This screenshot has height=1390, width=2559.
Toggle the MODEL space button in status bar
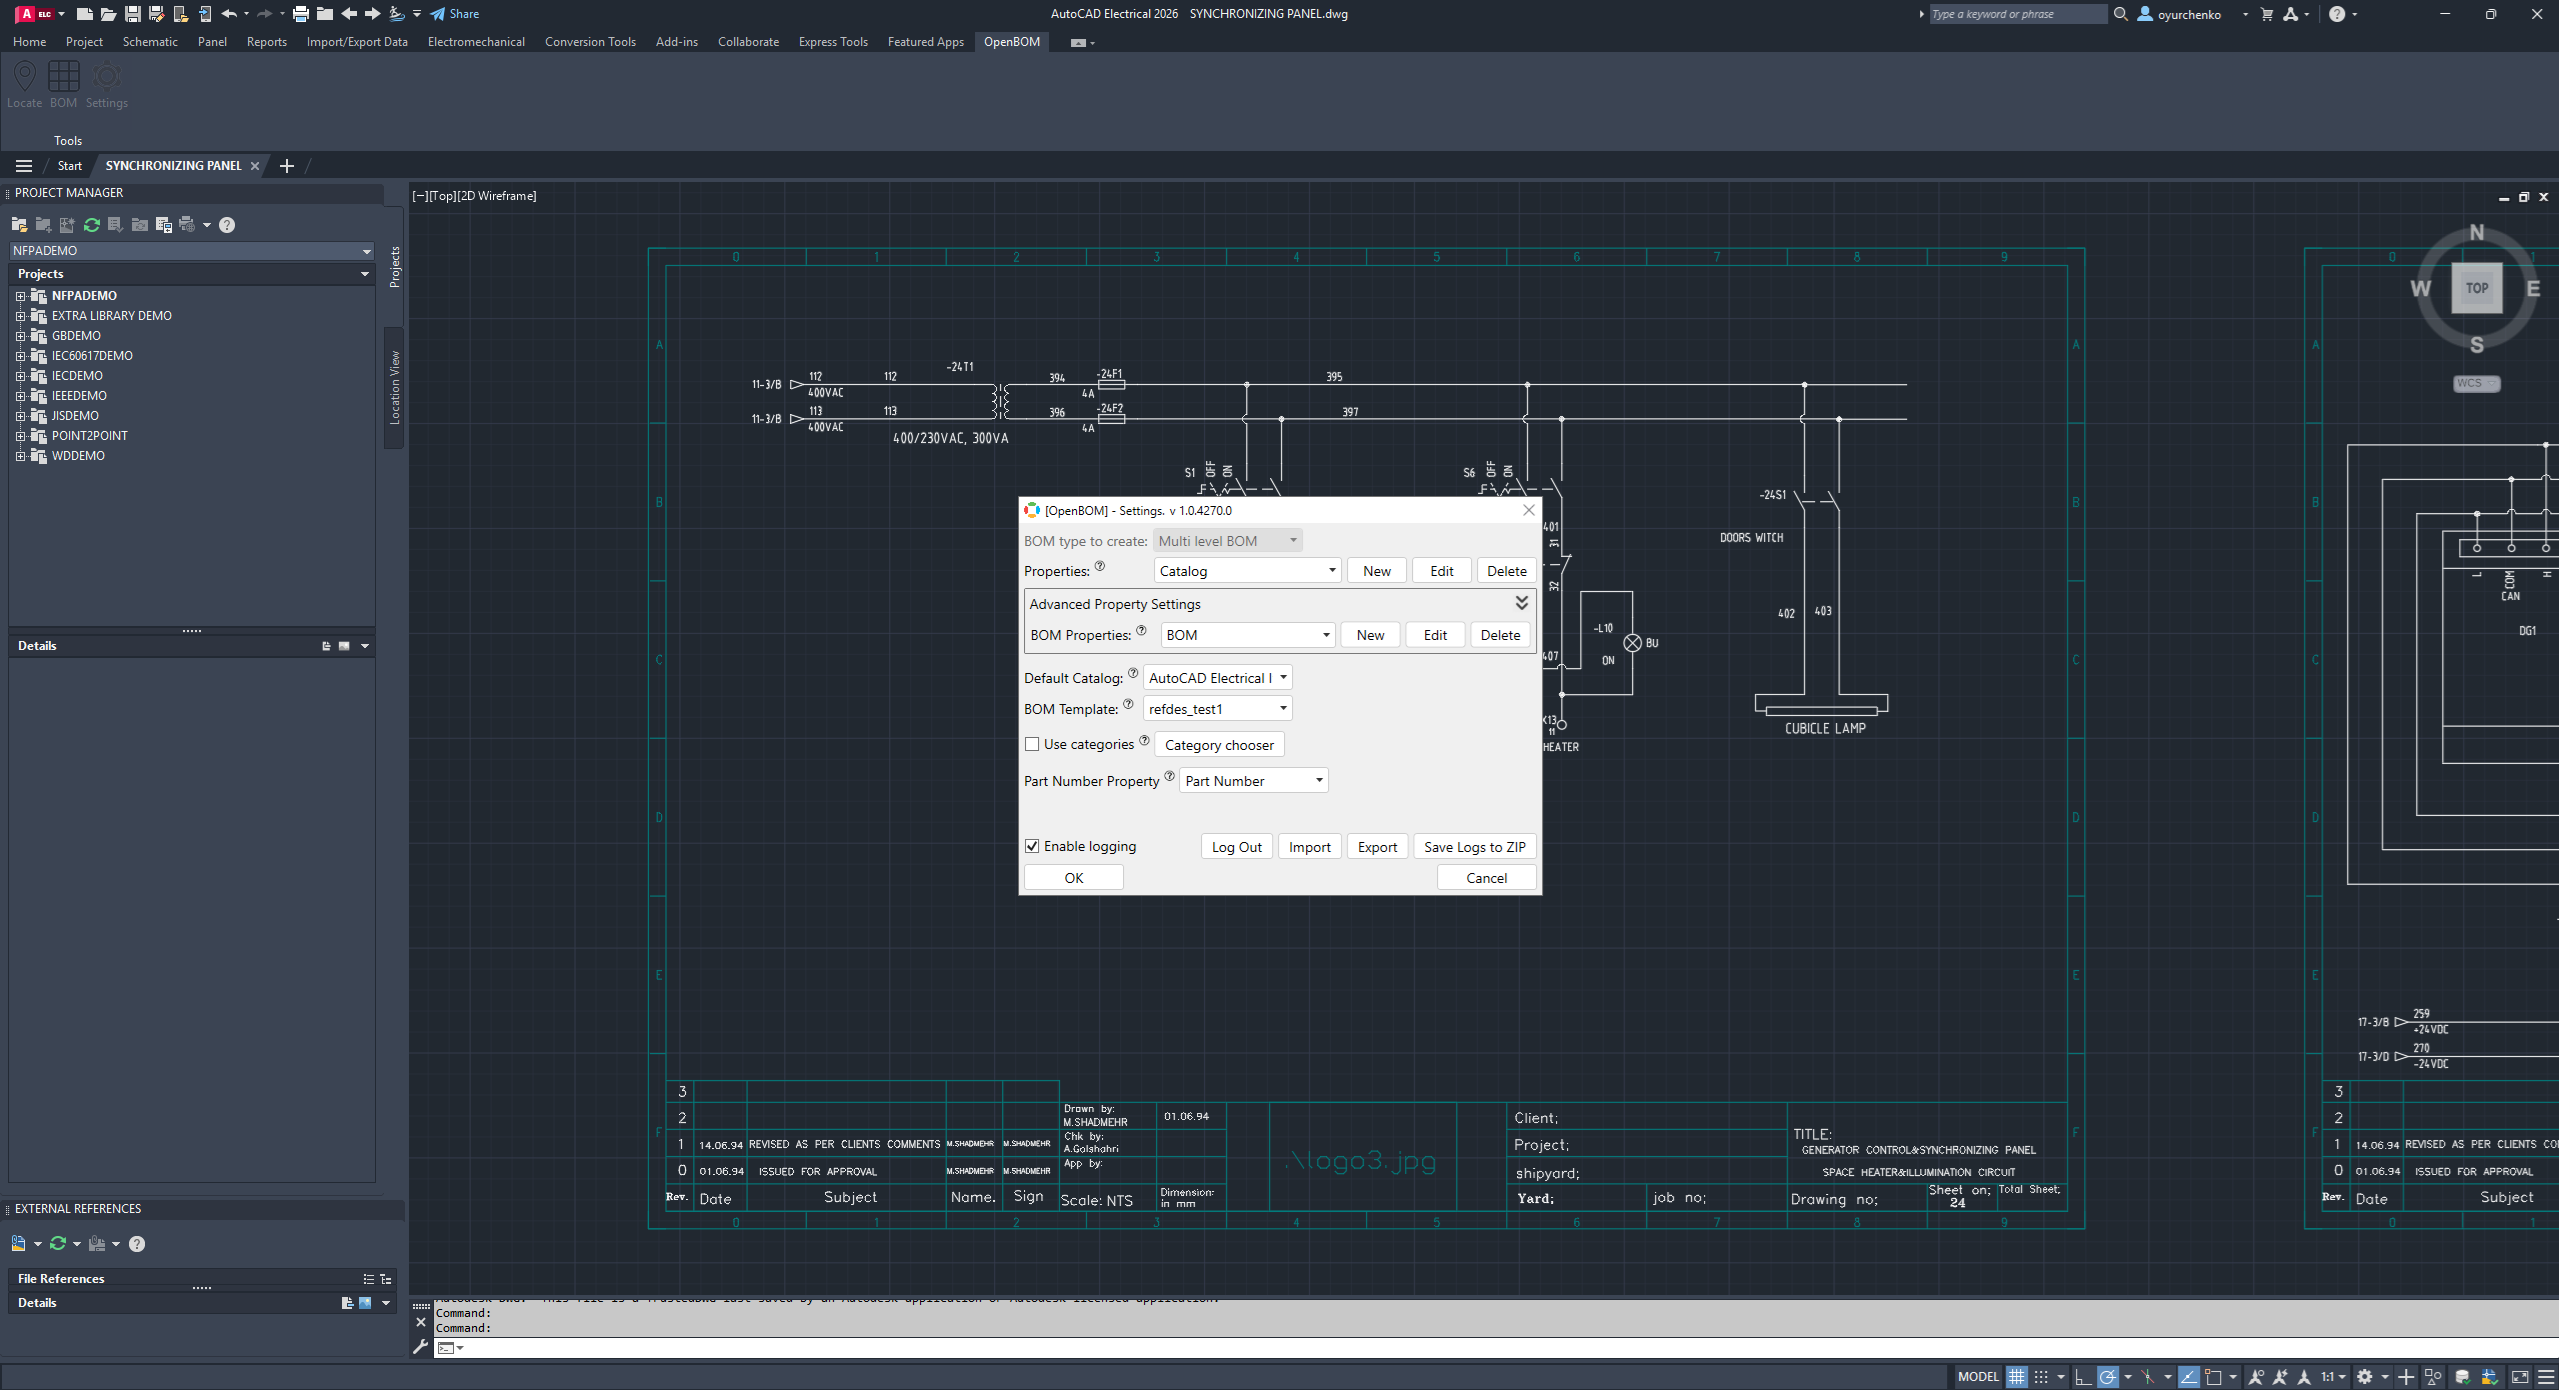point(1977,1377)
